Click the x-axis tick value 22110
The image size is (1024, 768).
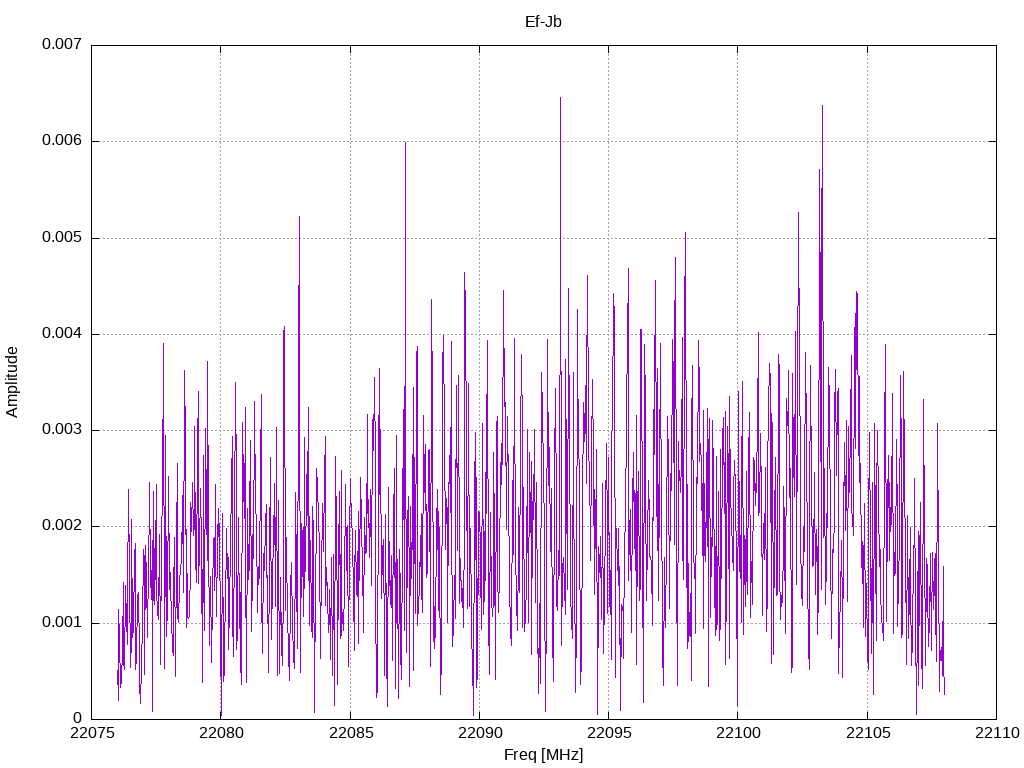pyautogui.click(x=997, y=733)
